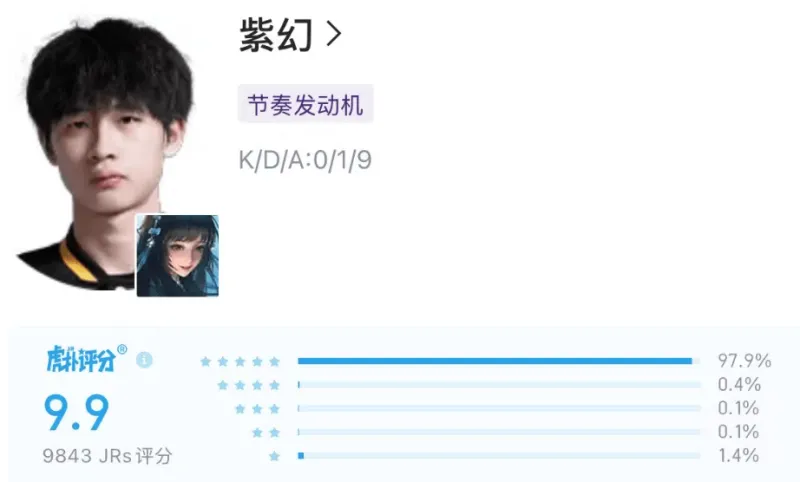The width and height of the screenshot is (800, 482).
Task: Click the 0.4% four-star progress bar
Action: (499, 385)
